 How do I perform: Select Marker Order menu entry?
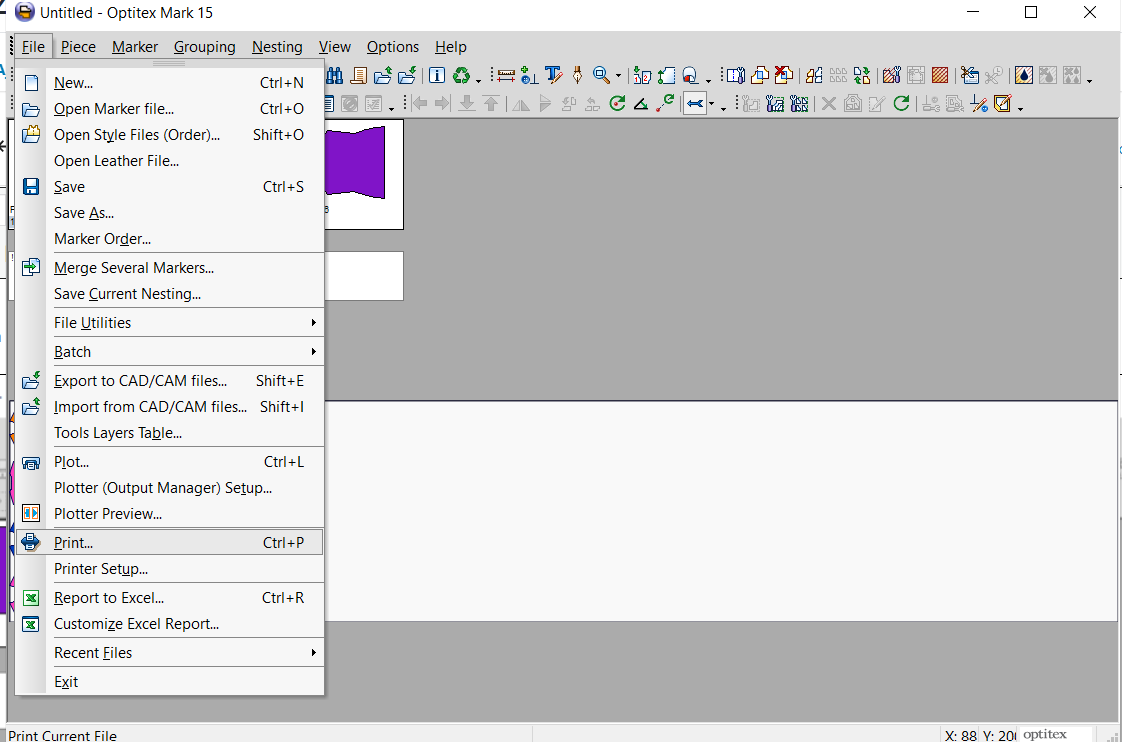[x=170, y=239]
